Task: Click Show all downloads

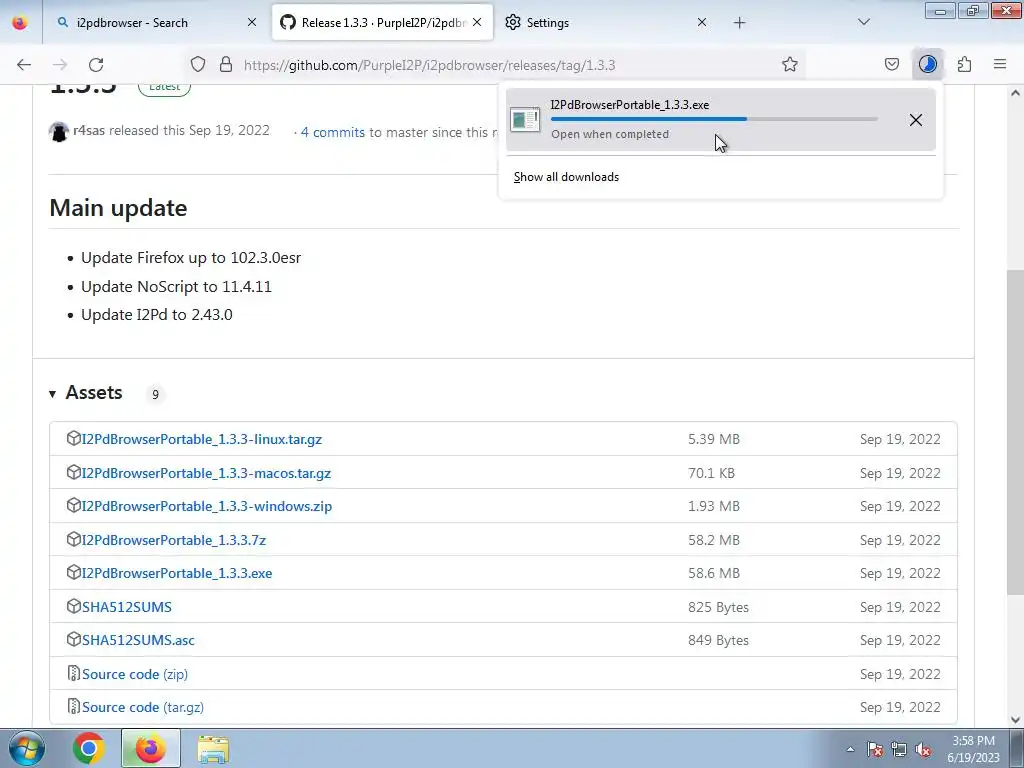Action: 566,177
